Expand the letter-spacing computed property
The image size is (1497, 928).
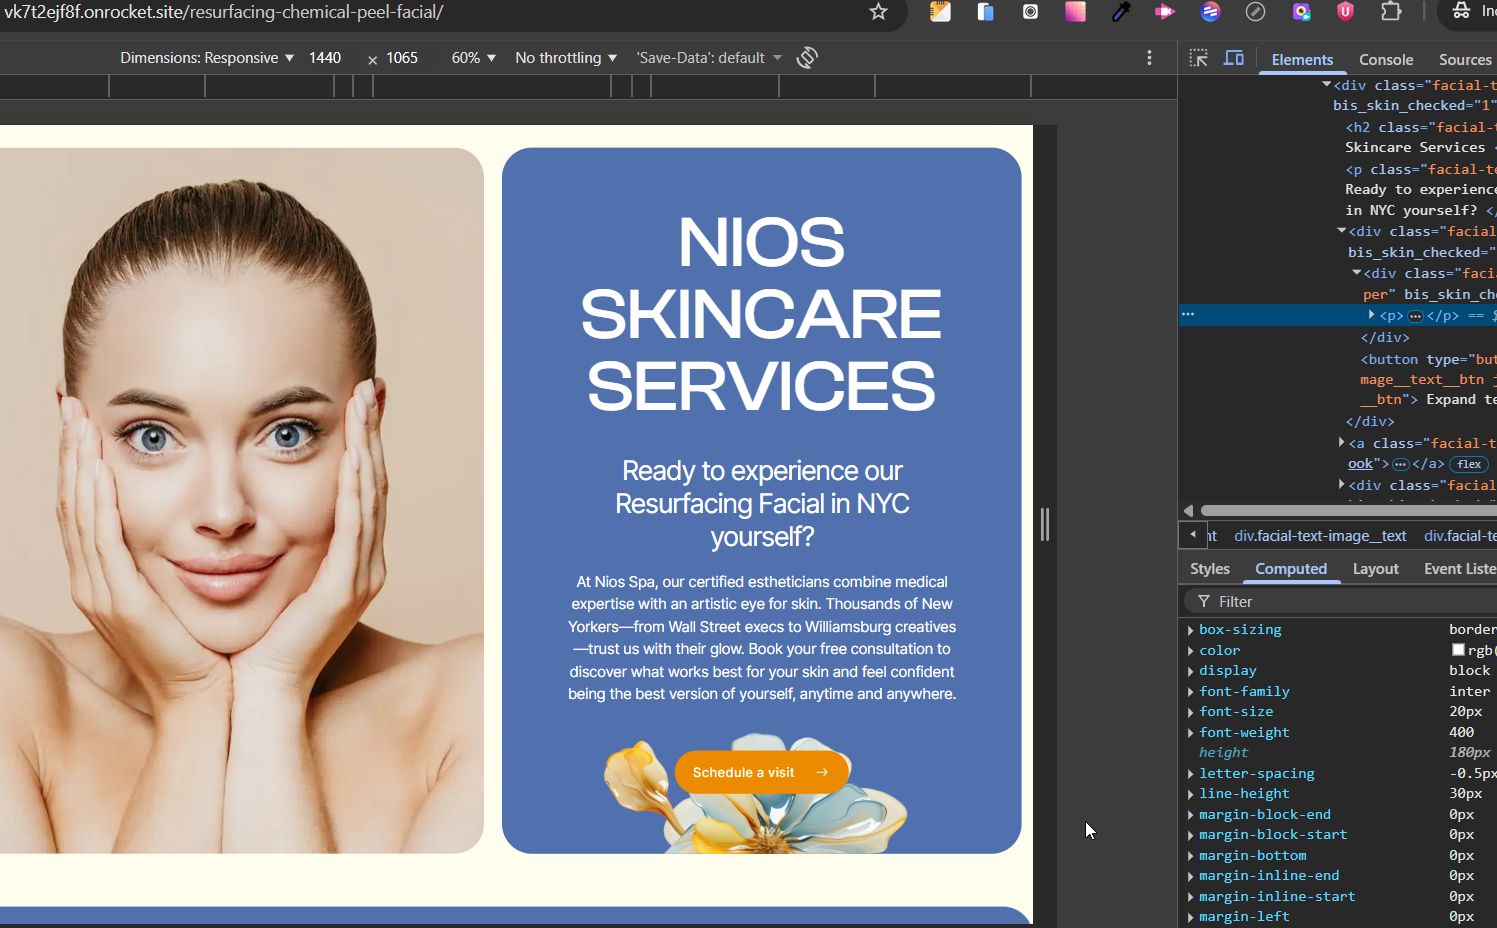click(1190, 774)
